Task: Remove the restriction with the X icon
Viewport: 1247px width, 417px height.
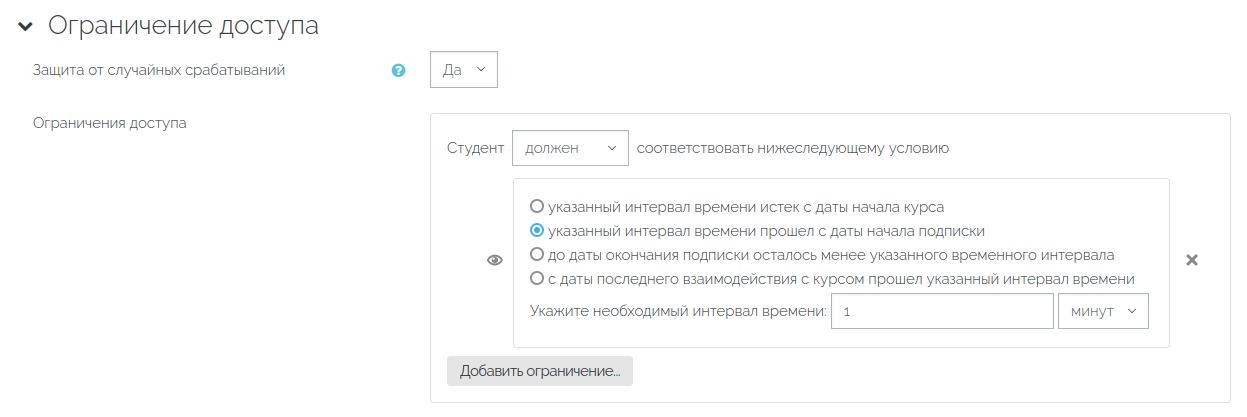Action: (1192, 260)
